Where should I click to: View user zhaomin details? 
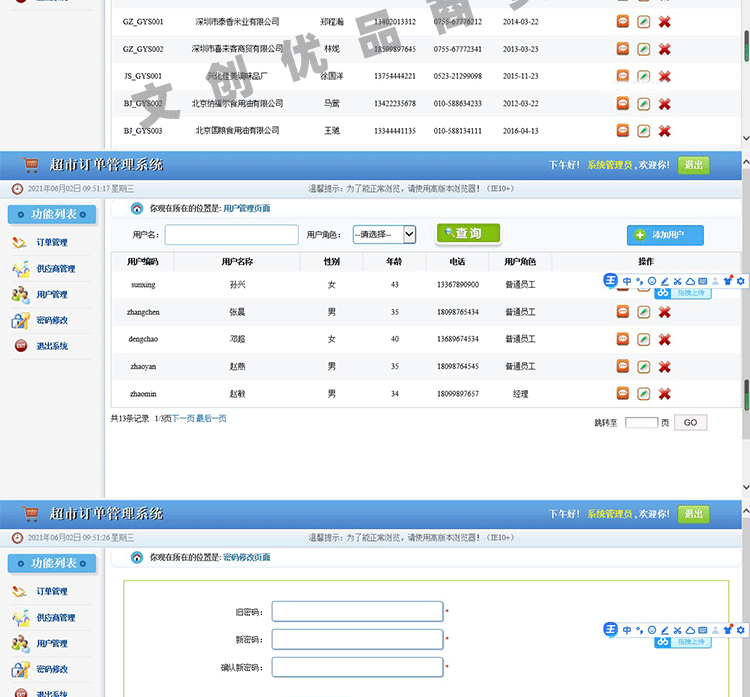pos(622,393)
